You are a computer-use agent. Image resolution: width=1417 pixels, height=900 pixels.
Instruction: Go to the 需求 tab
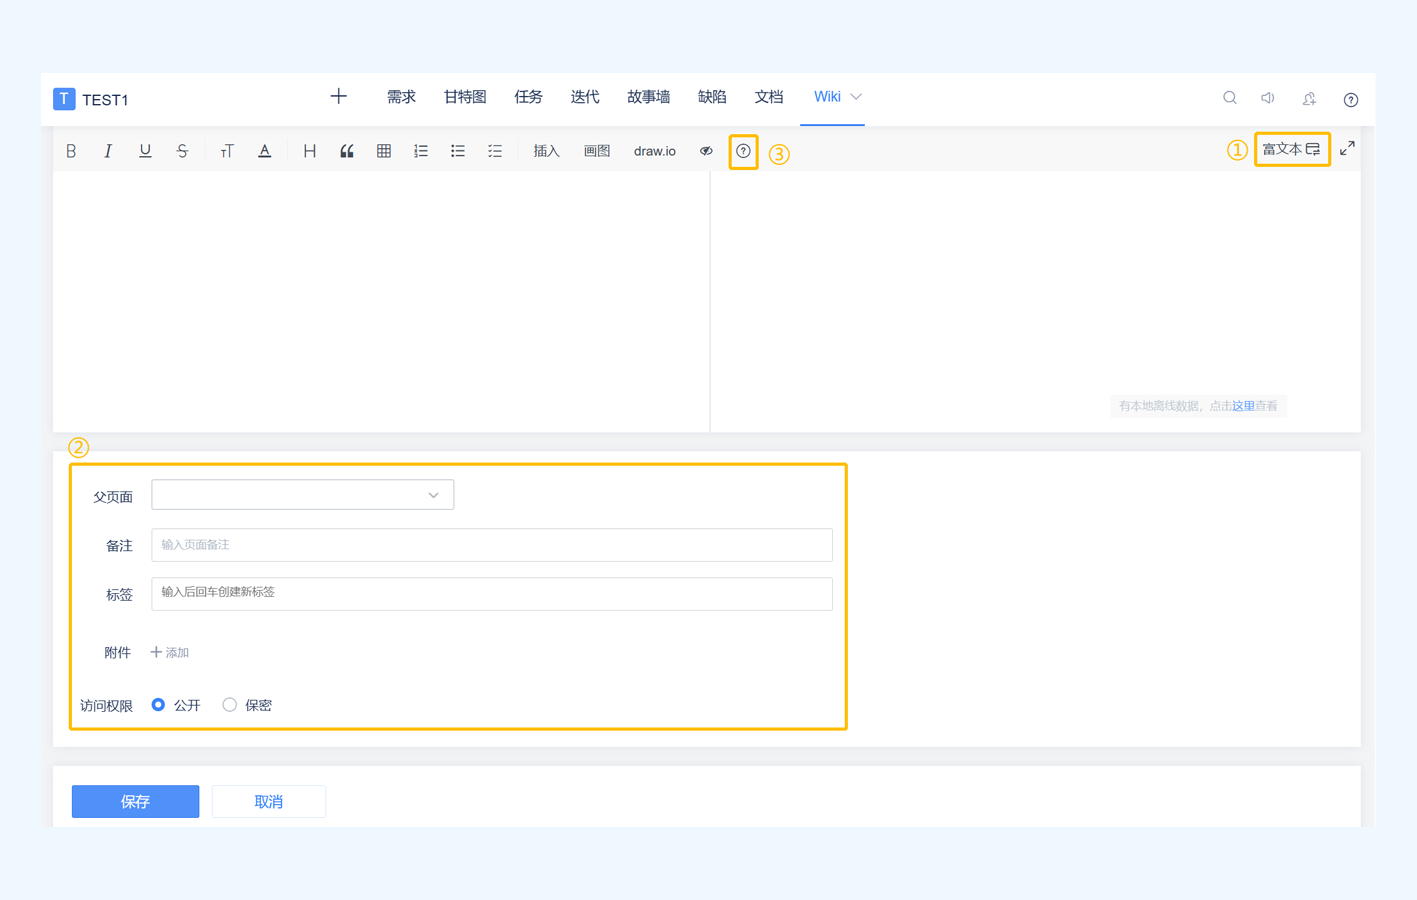[x=401, y=97]
